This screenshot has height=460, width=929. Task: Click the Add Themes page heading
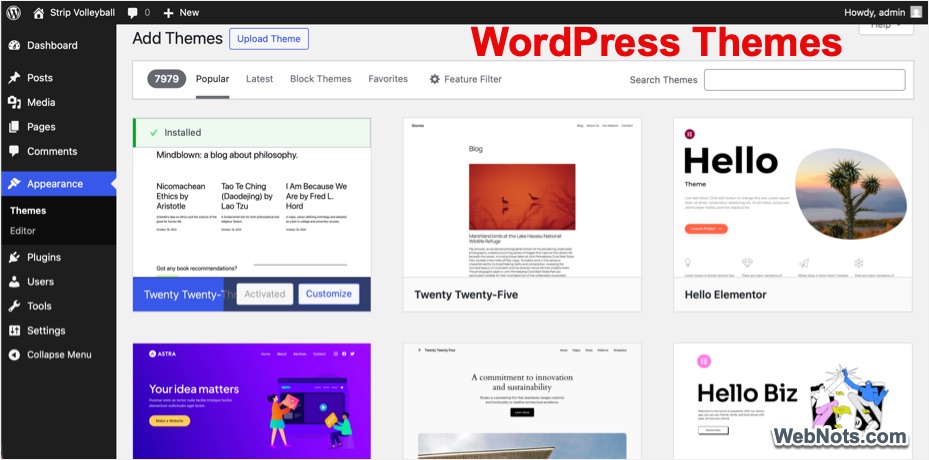(177, 39)
